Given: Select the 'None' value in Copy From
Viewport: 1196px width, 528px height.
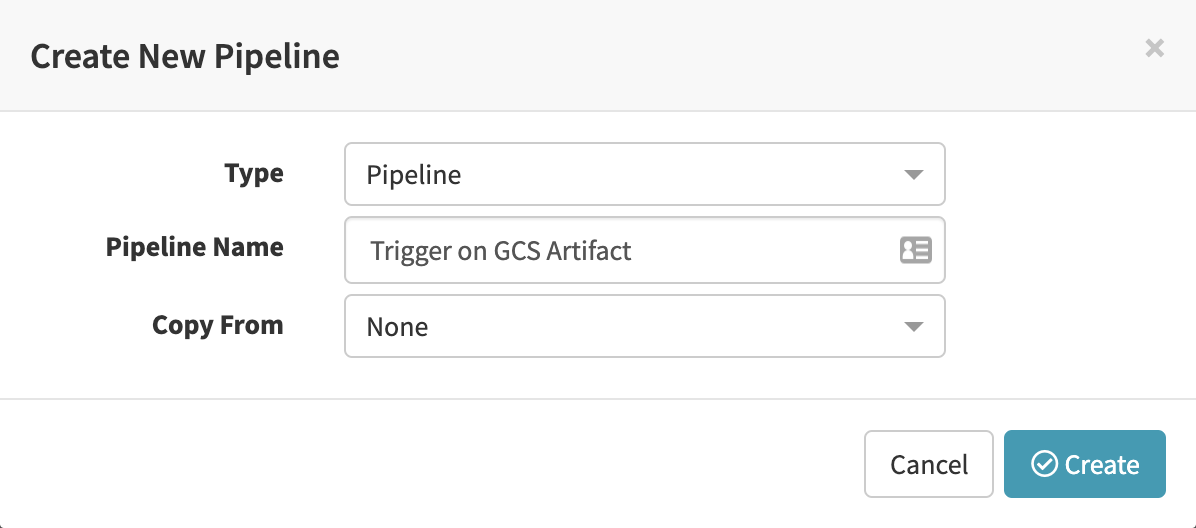Looking at the screenshot, I should [x=397, y=327].
